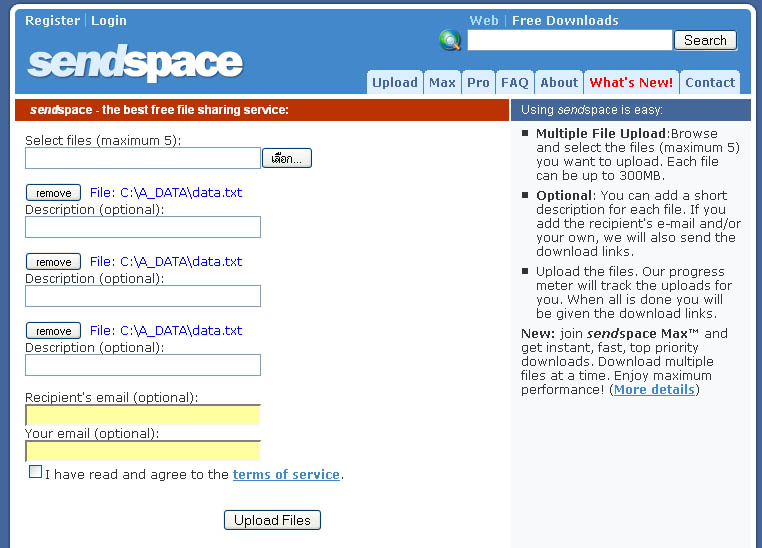The image size is (762, 548).
Task: Click the Search button
Action: 705,40
